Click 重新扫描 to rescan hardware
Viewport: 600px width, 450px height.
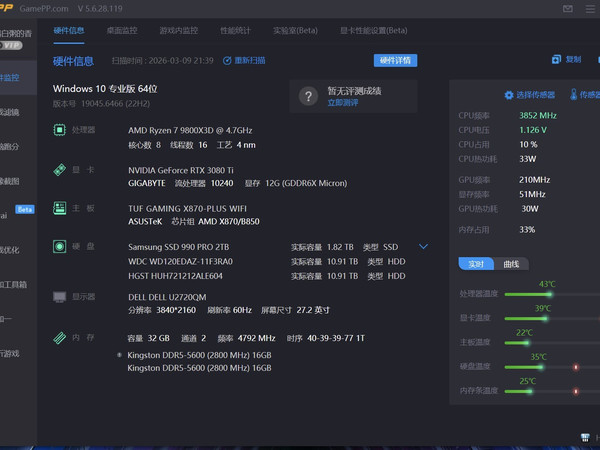click(x=244, y=60)
